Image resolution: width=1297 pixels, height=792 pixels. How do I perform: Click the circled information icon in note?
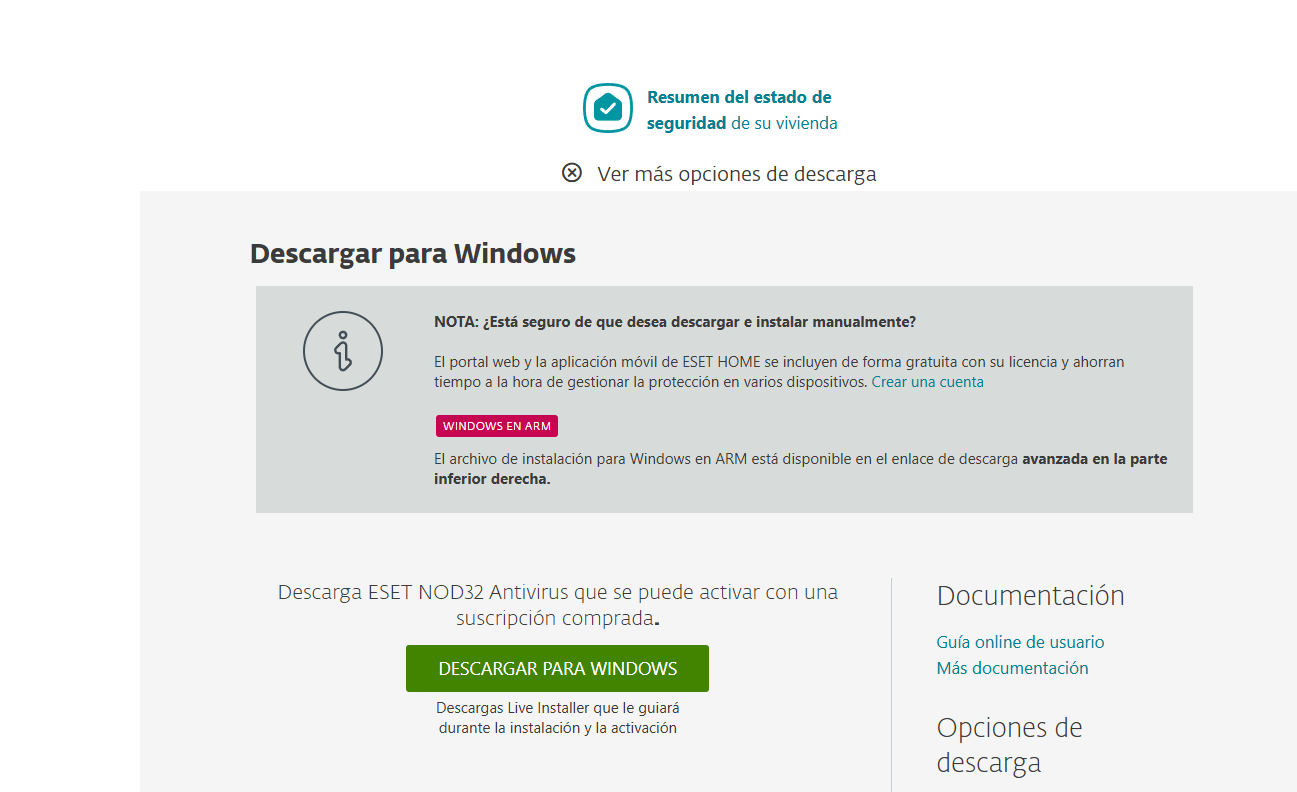(x=343, y=351)
